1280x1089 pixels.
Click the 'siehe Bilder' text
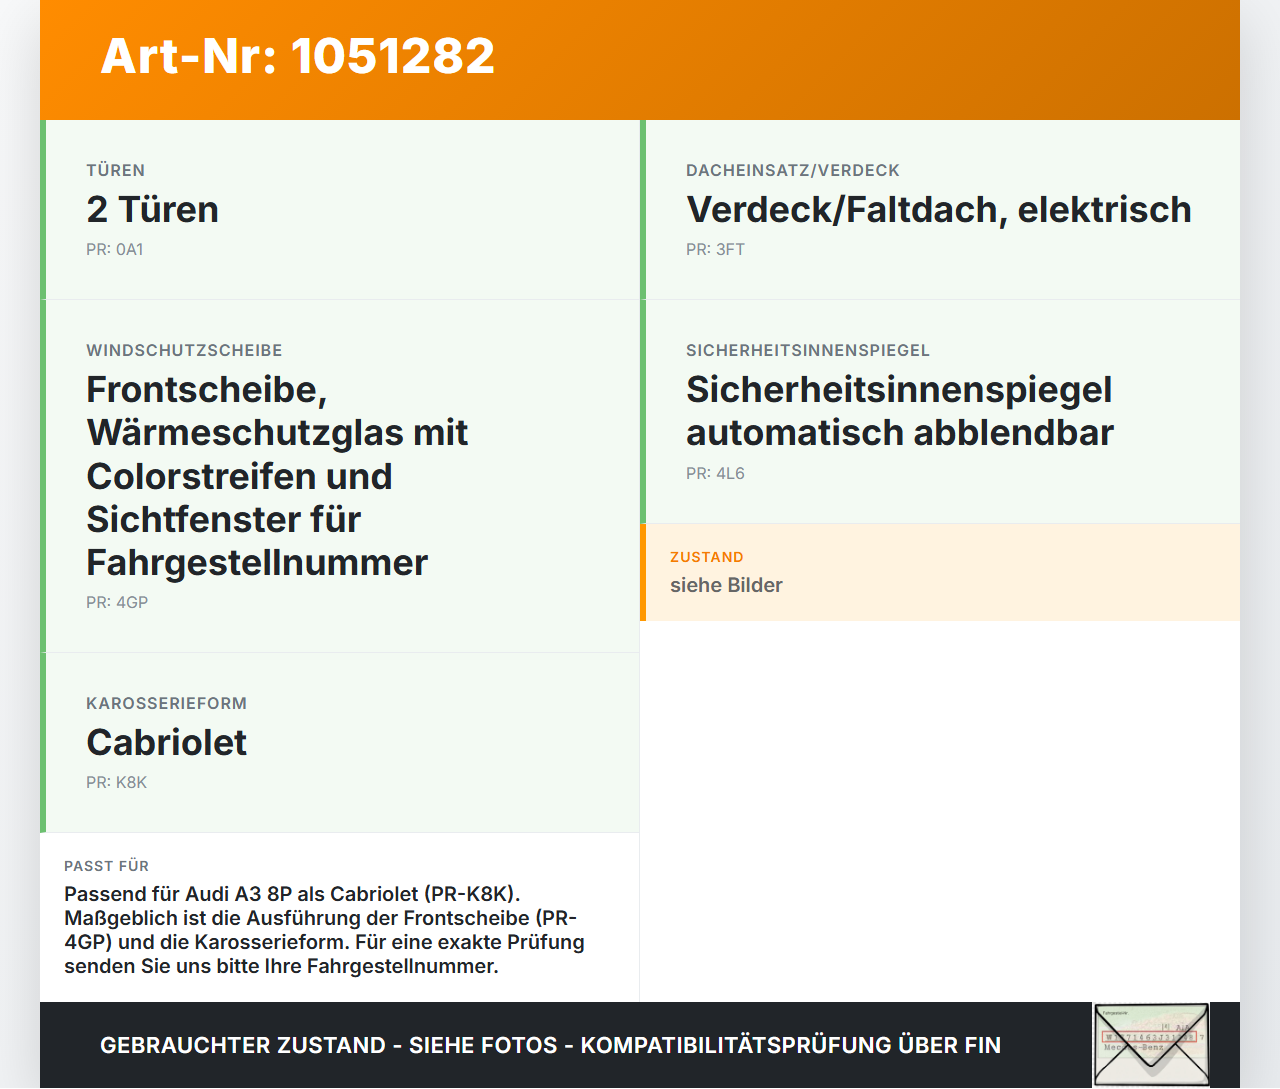(726, 586)
